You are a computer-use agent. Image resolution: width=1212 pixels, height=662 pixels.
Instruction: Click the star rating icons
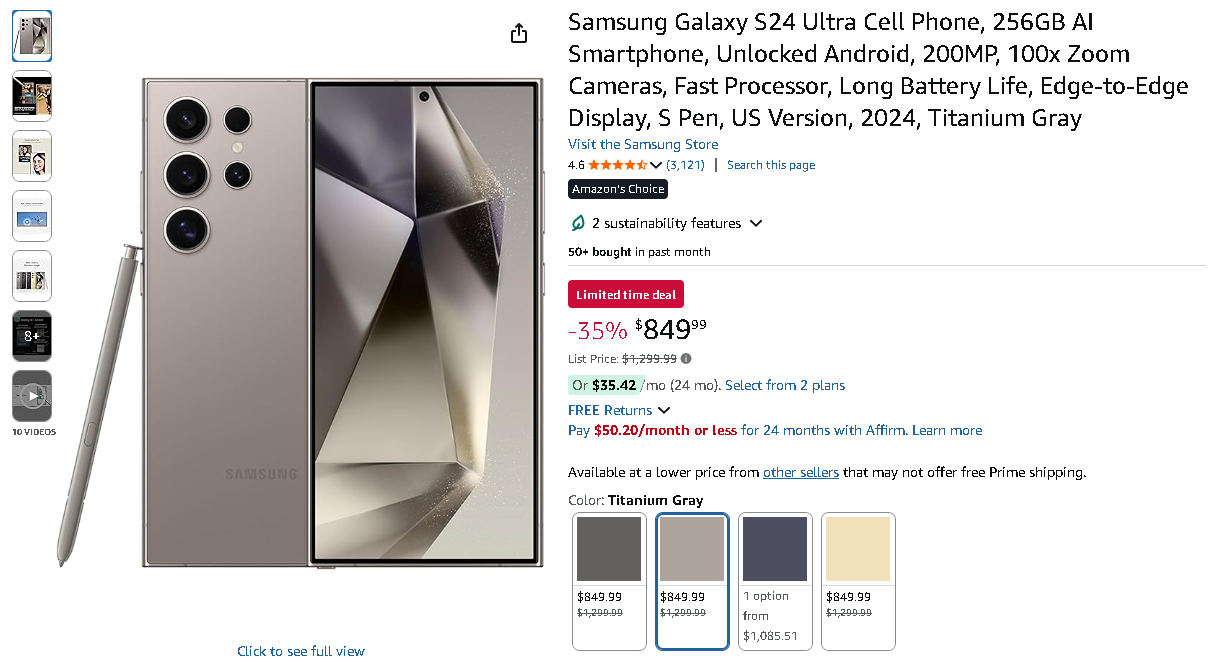pos(617,165)
